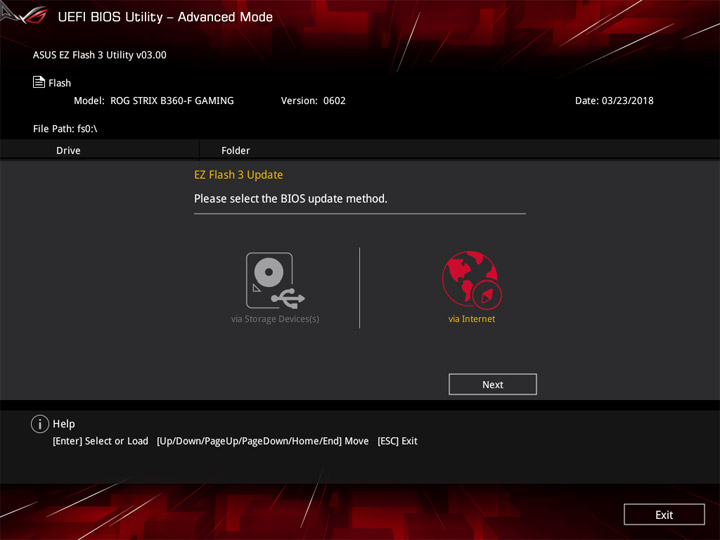Click the Flash document icon
The width and height of the screenshot is (720, 540).
click(x=39, y=82)
